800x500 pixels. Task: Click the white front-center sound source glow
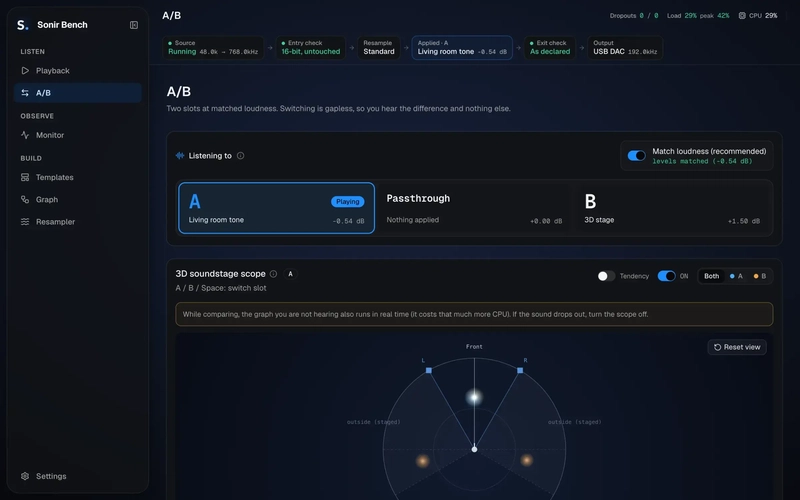[x=474, y=397]
